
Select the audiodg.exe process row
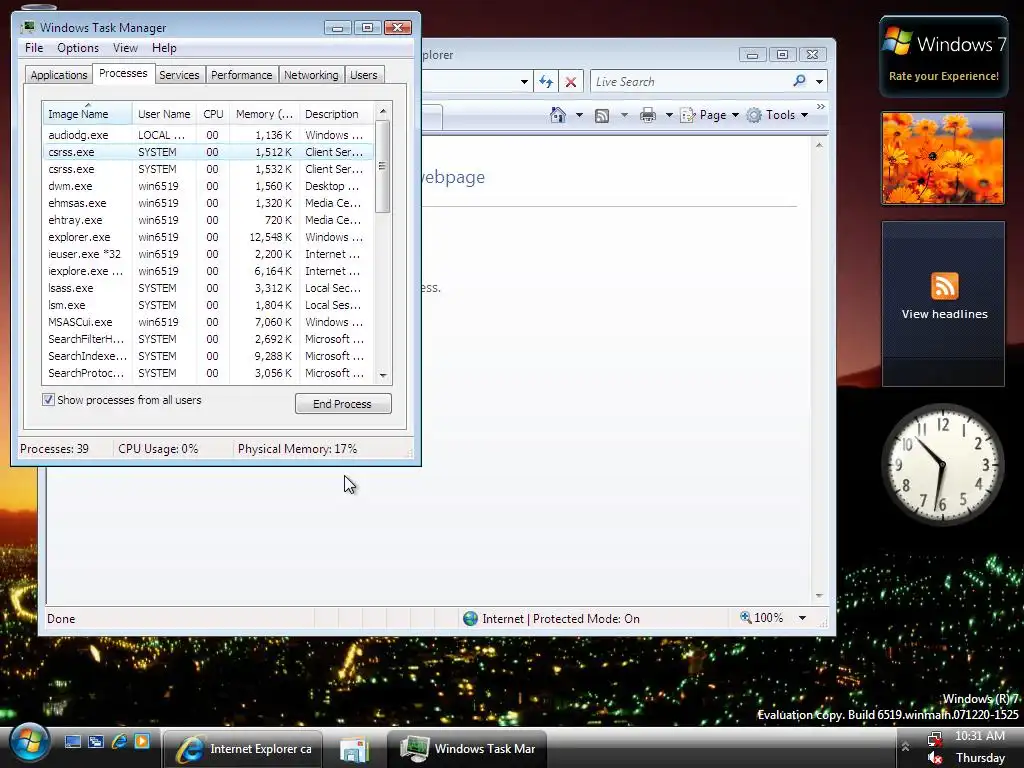(x=208, y=135)
